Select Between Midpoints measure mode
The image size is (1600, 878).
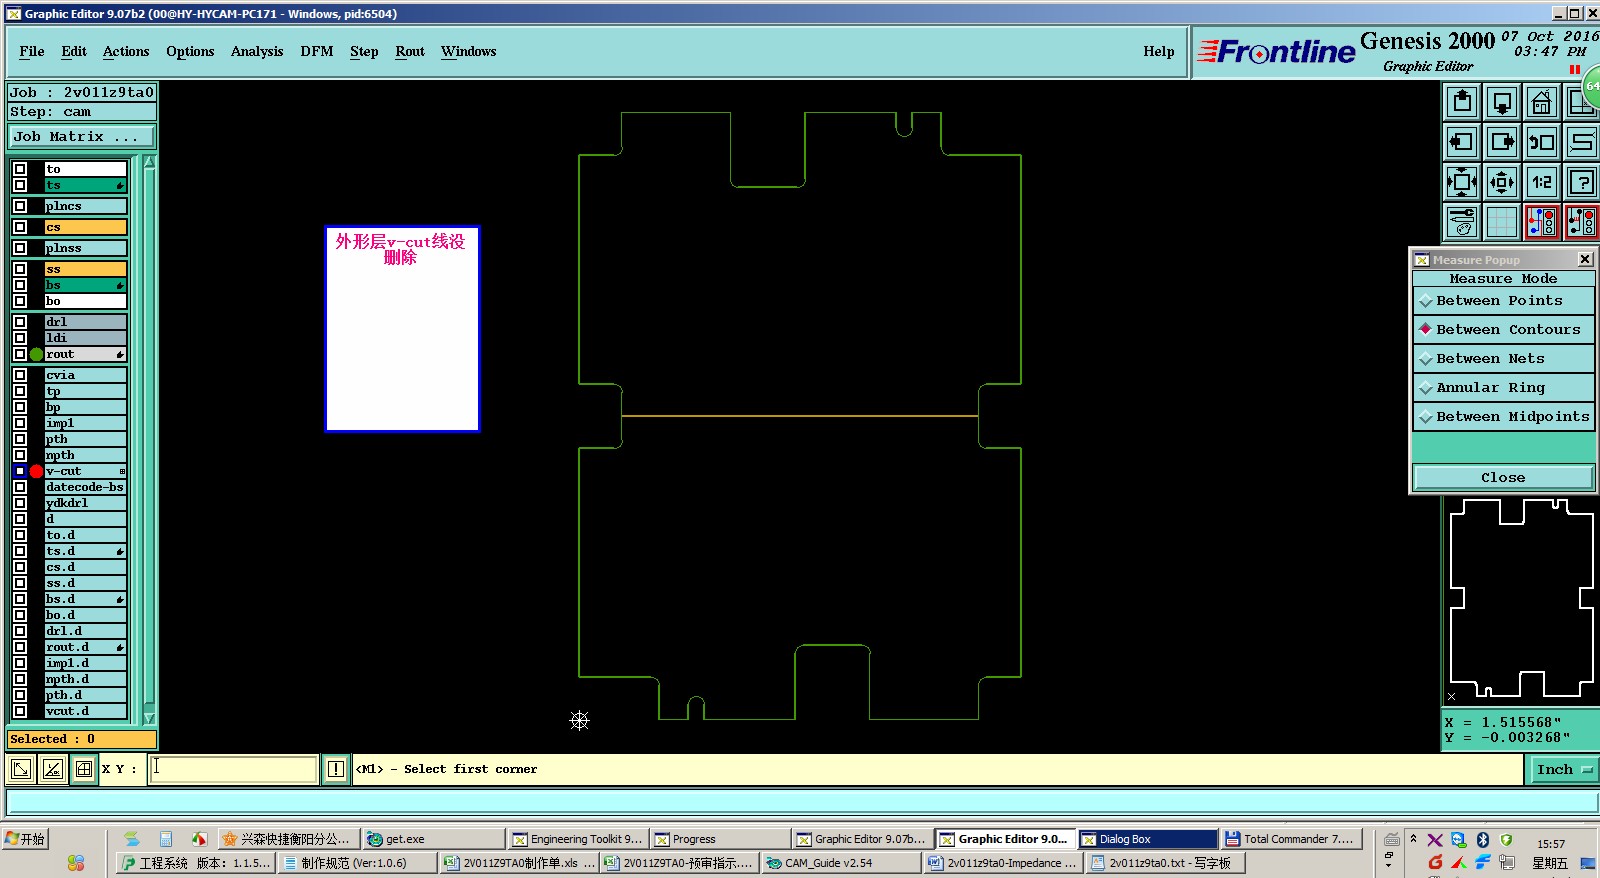point(1503,417)
